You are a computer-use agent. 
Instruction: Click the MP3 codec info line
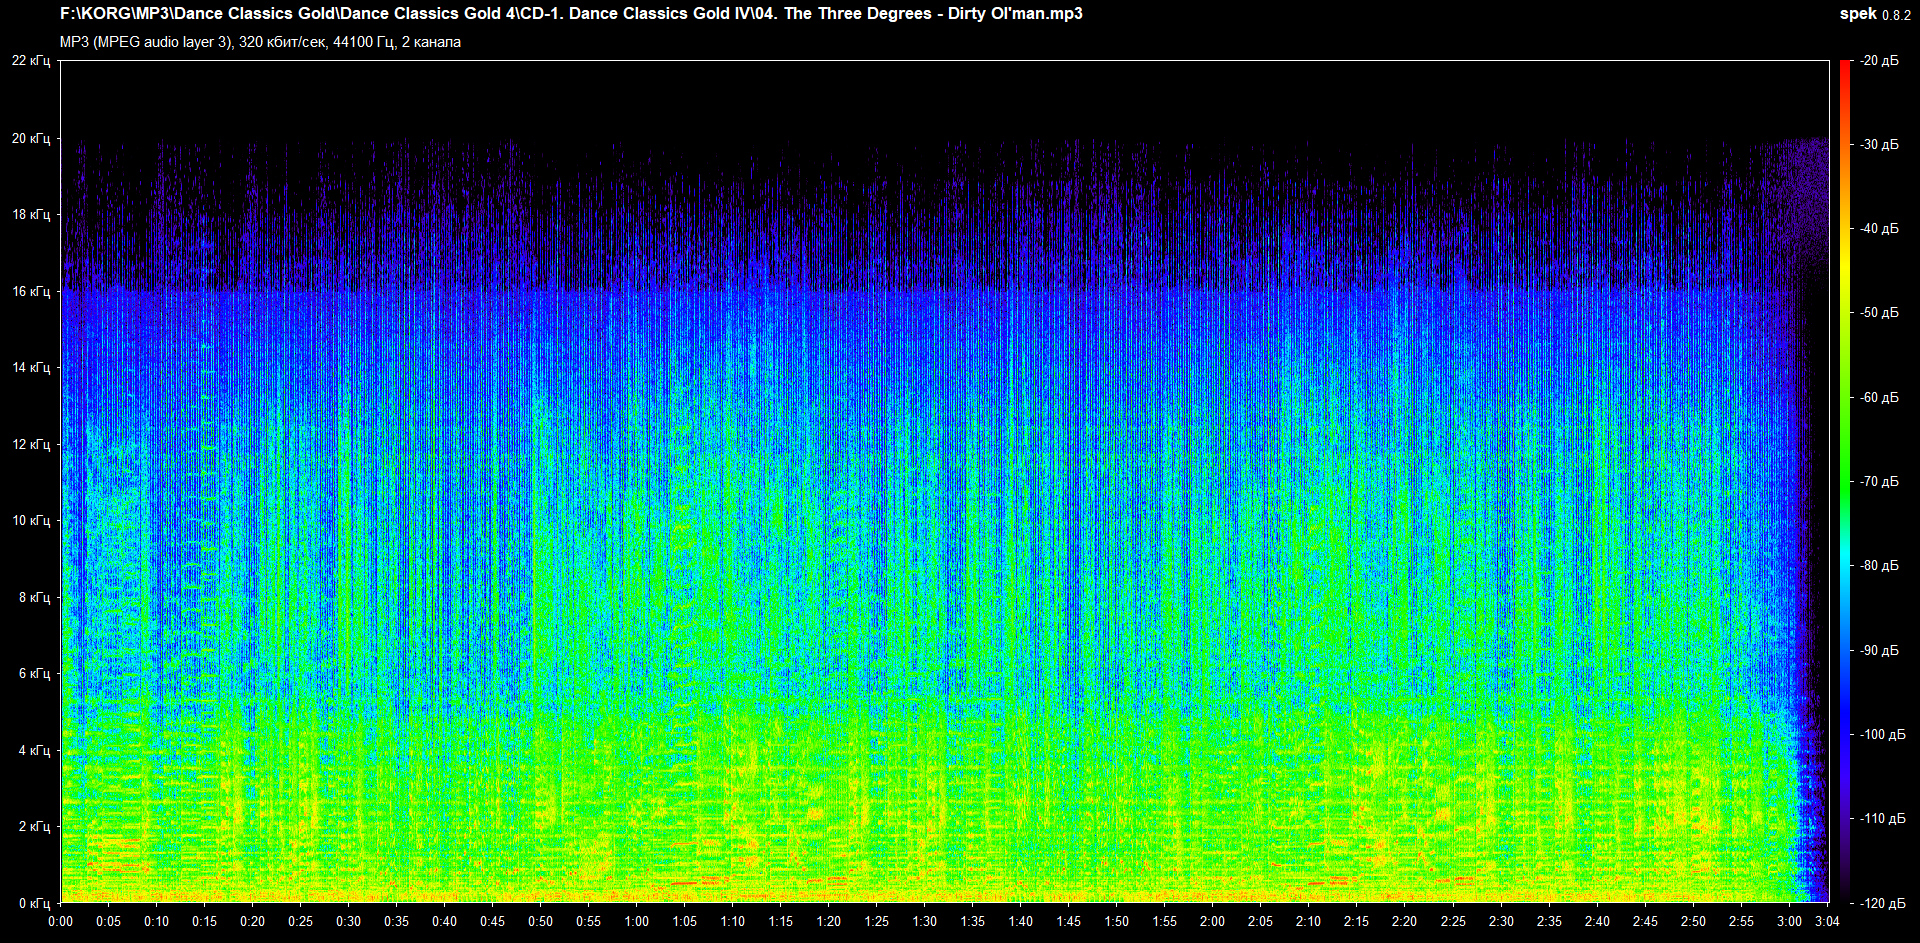tap(260, 42)
